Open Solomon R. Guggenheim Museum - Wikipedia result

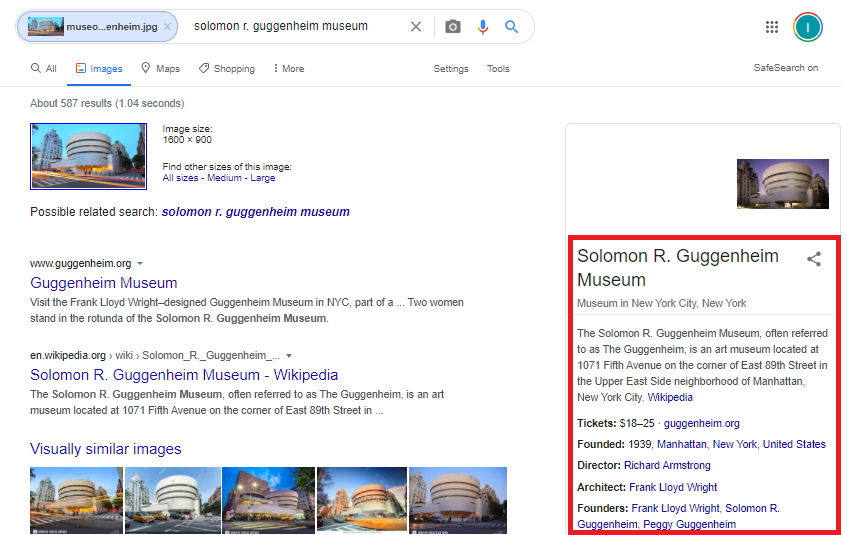click(184, 374)
